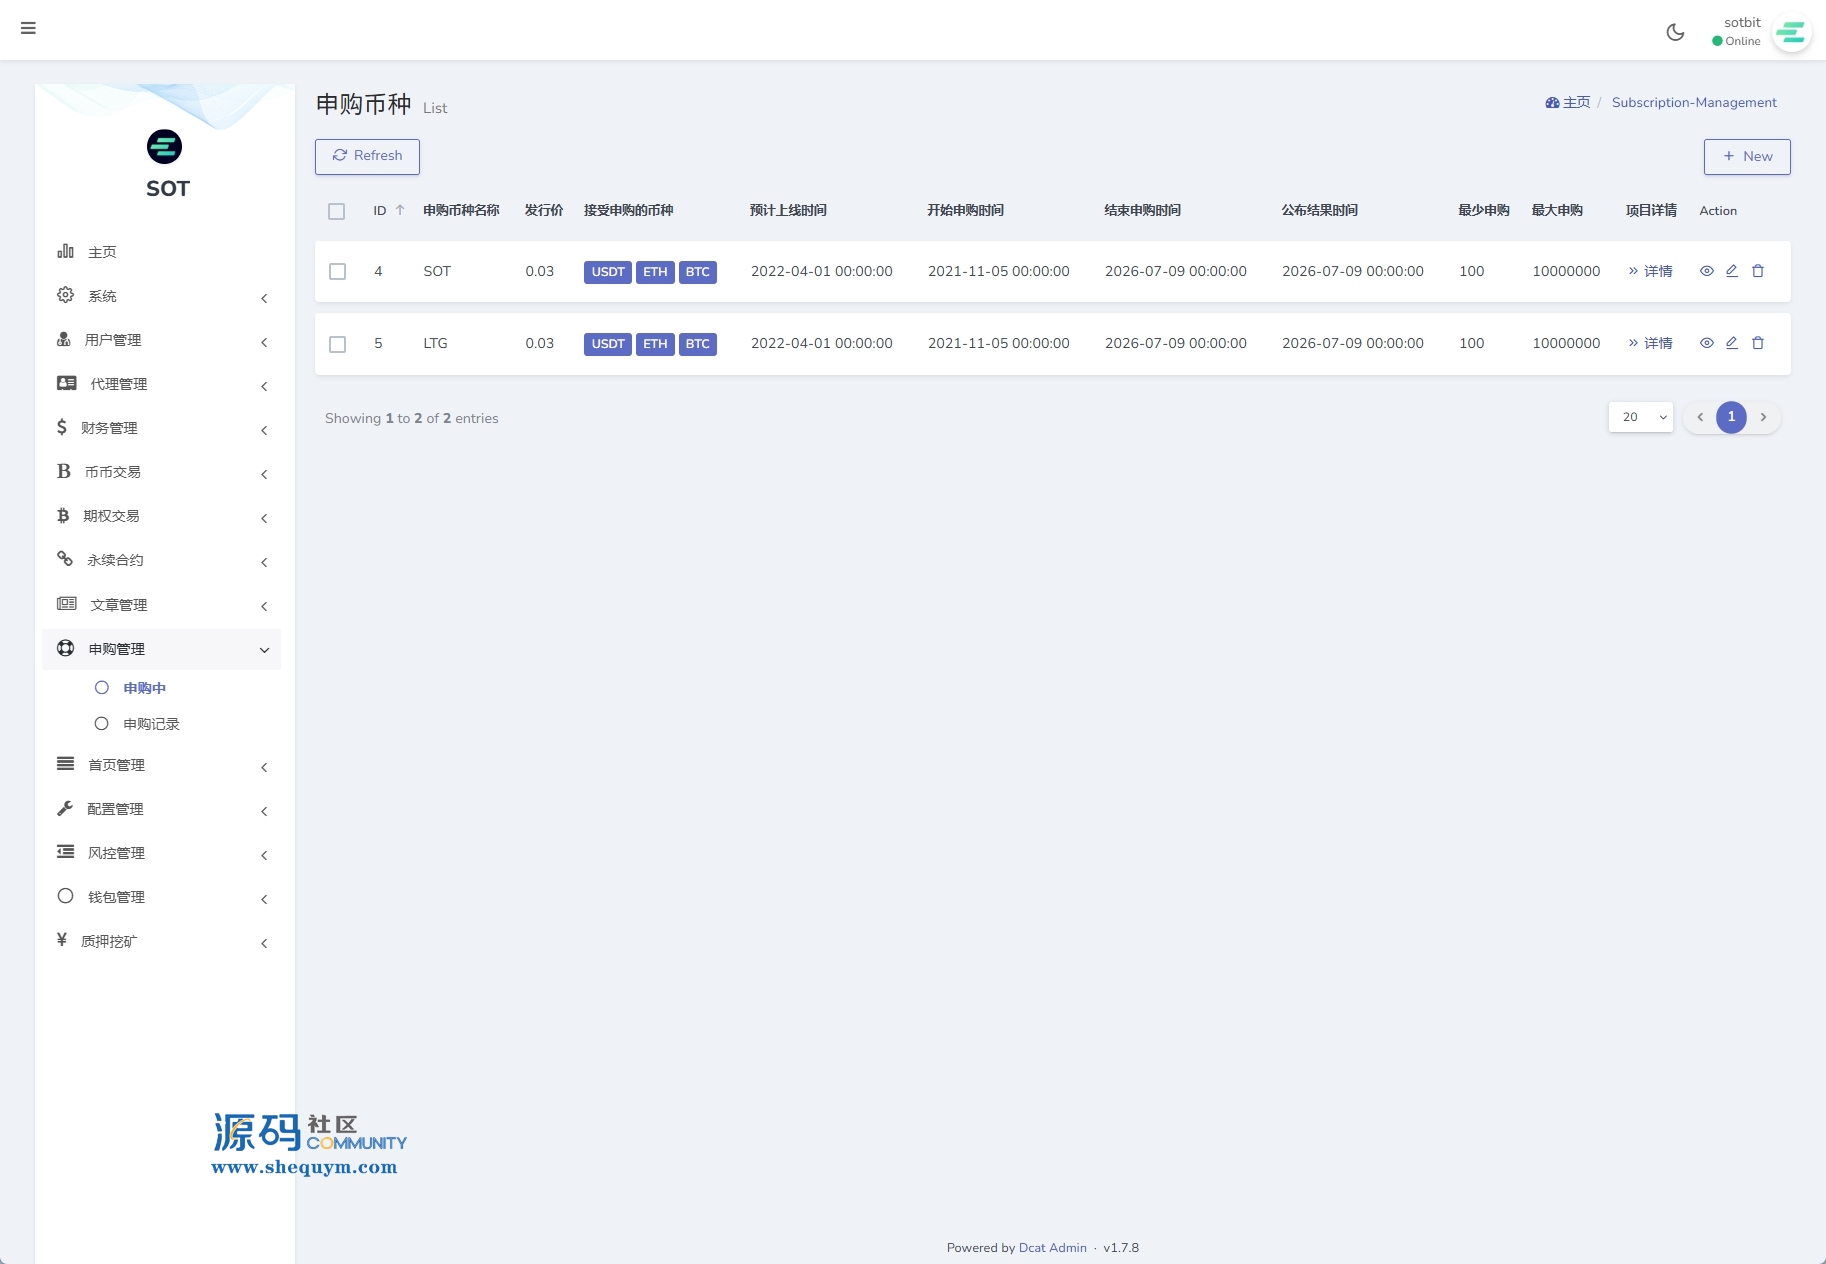Open the sotbit user avatar menu
The height and width of the screenshot is (1264, 1826).
pyautogui.click(x=1790, y=33)
